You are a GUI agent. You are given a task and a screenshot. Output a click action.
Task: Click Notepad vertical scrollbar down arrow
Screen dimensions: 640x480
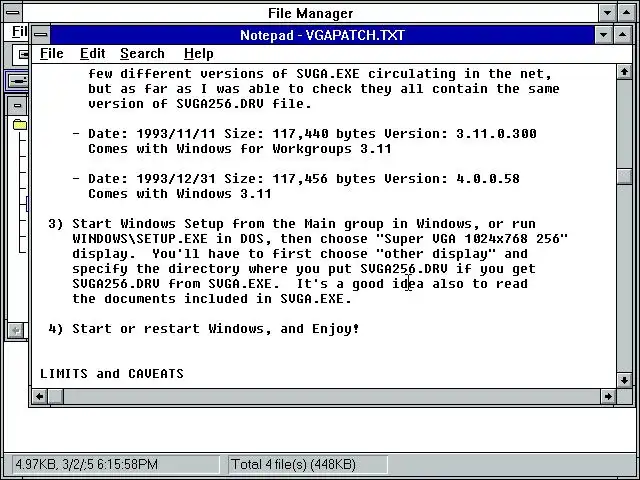[624, 380]
